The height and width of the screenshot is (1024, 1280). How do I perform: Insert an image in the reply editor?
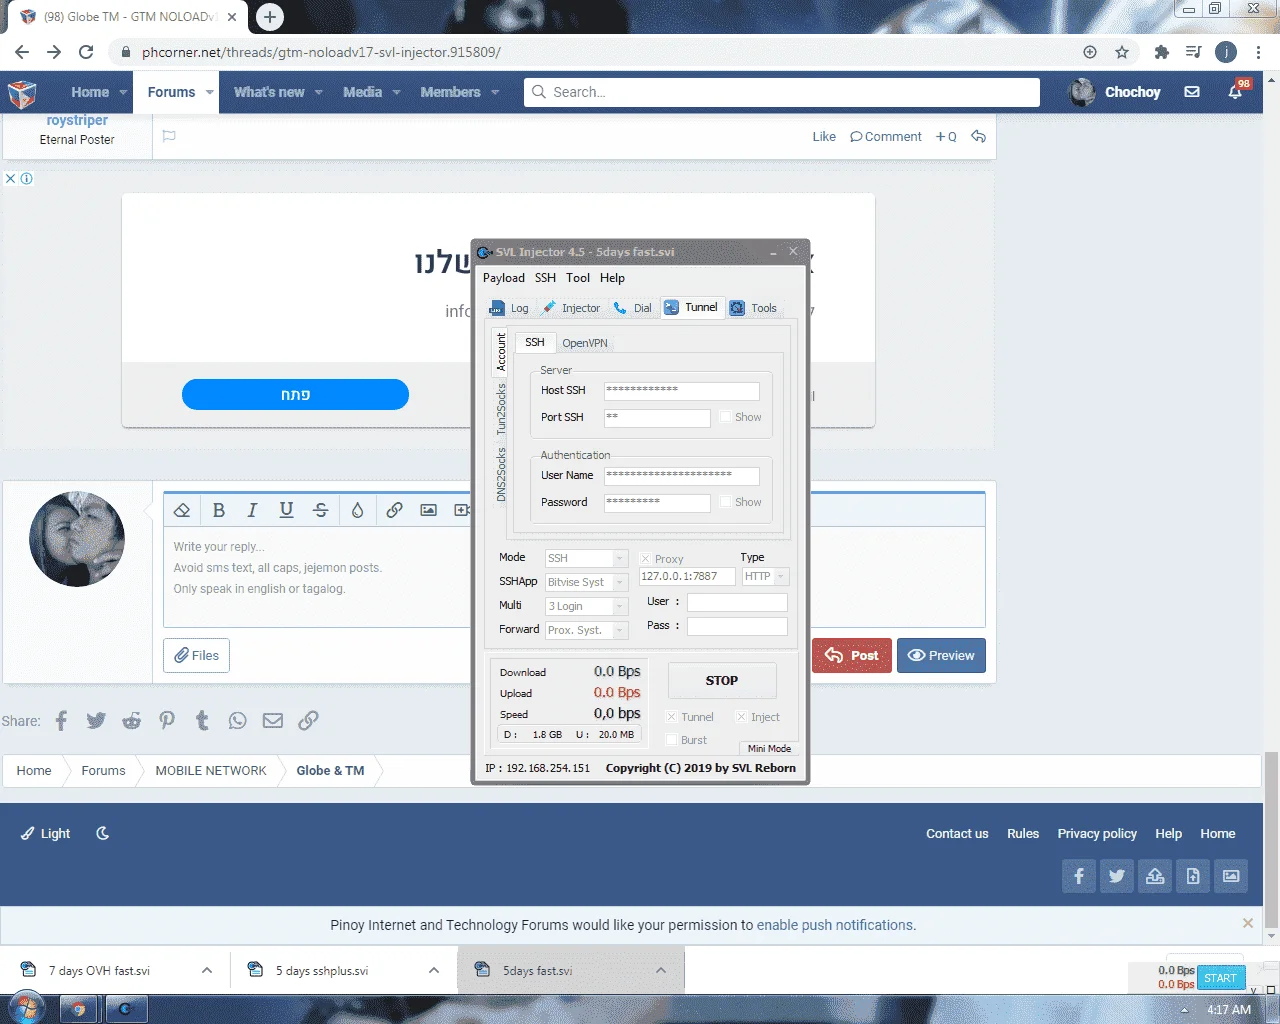tap(429, 510)
